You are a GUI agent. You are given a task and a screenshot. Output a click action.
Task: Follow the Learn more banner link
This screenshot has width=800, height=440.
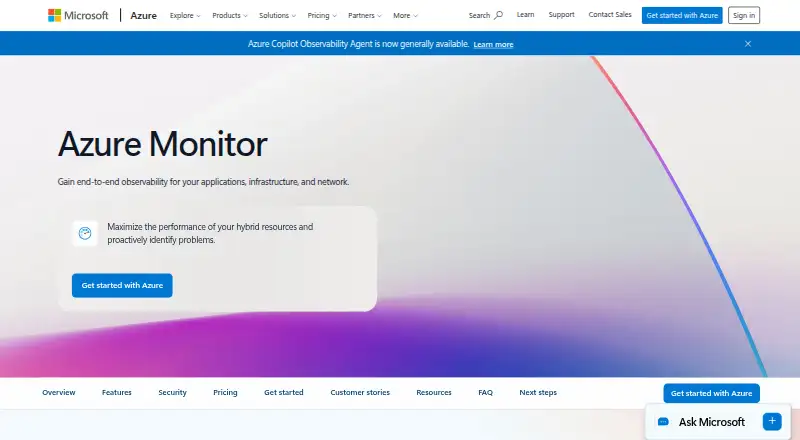click(493, 44)
